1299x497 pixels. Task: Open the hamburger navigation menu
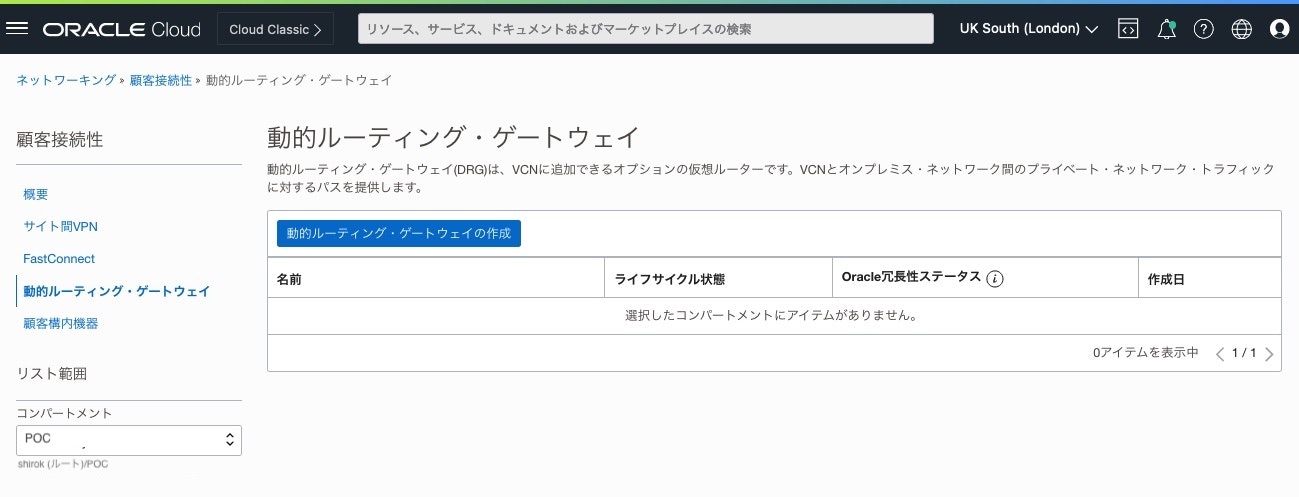pyautogui.click(x=17, y=29)
